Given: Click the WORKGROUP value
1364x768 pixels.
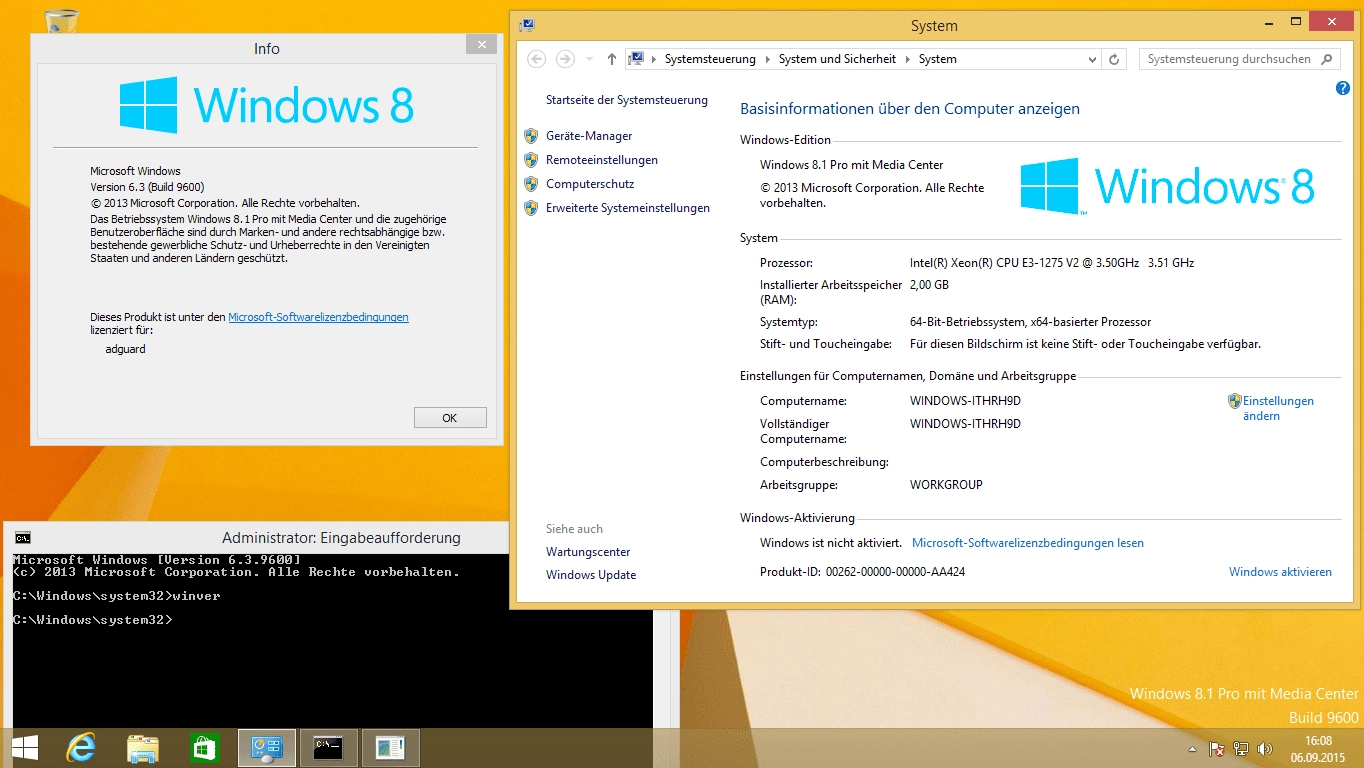Looking at the screenshot, I should [946, 485].
